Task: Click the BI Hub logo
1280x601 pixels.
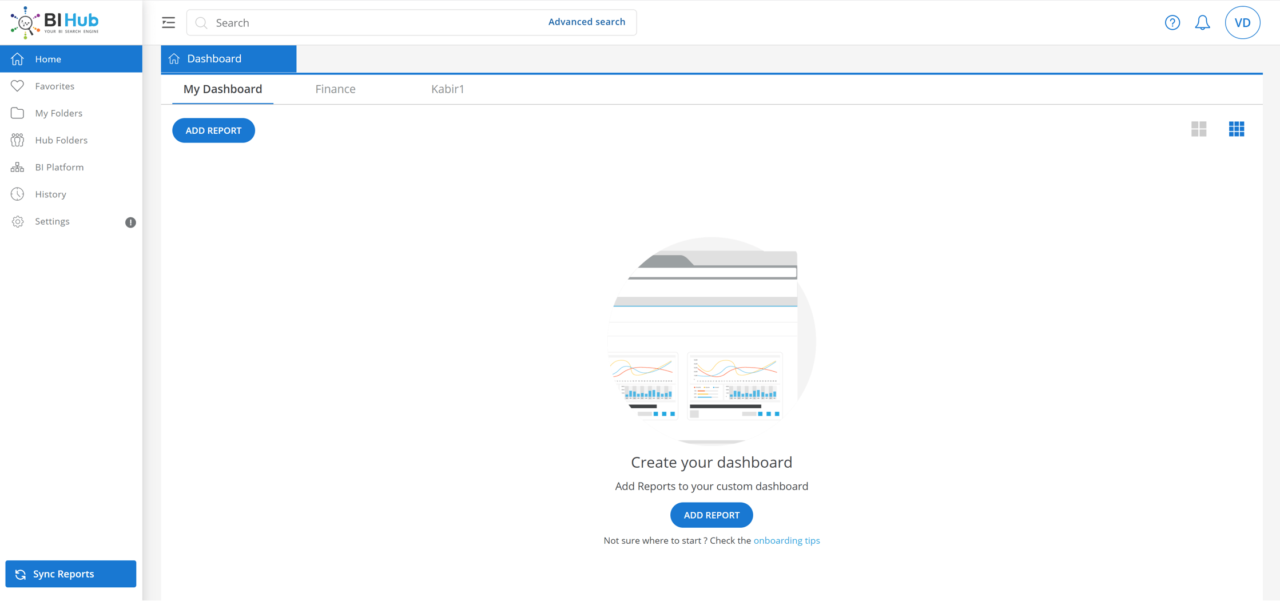Action: (55, 23)
